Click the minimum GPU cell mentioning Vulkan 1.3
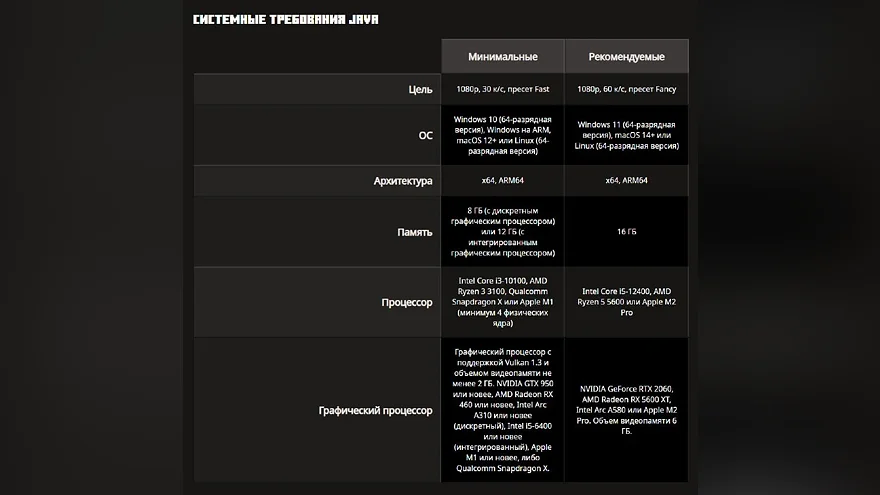Viewport: 880px width, 495px height. (x=503, y=410)
